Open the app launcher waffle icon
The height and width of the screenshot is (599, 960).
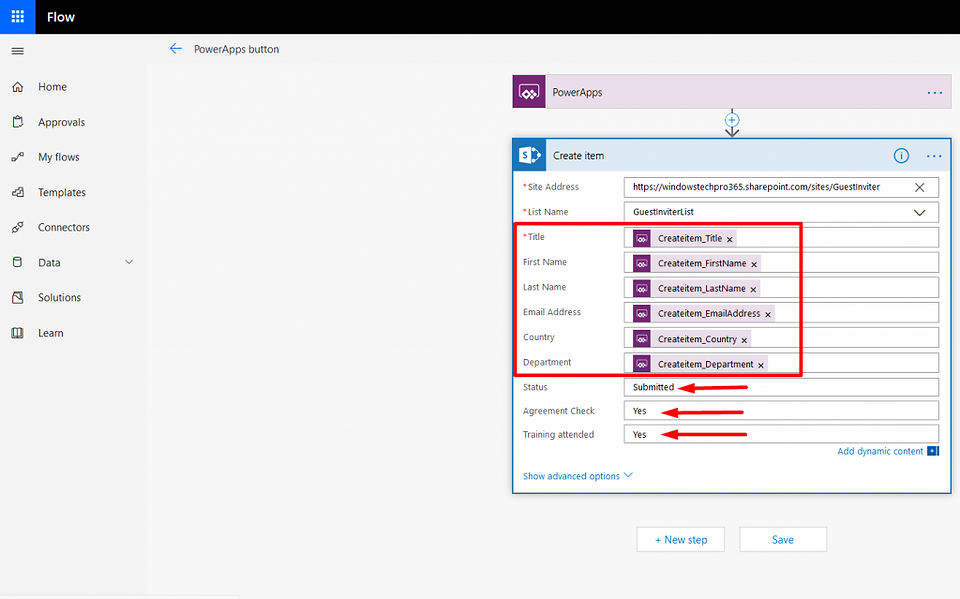(17, 17)
